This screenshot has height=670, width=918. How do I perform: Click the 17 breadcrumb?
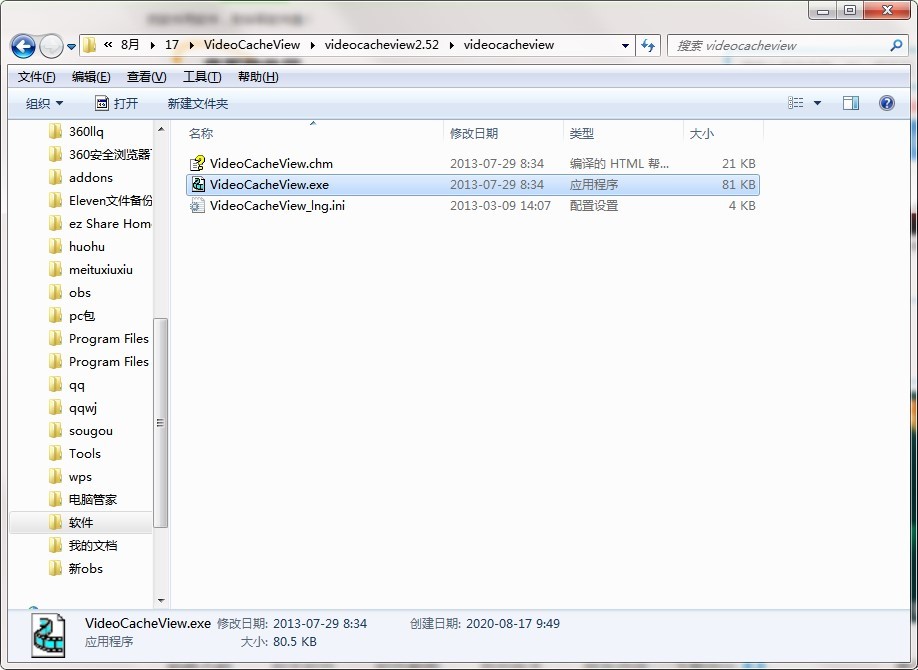click(x=172, y=45)
